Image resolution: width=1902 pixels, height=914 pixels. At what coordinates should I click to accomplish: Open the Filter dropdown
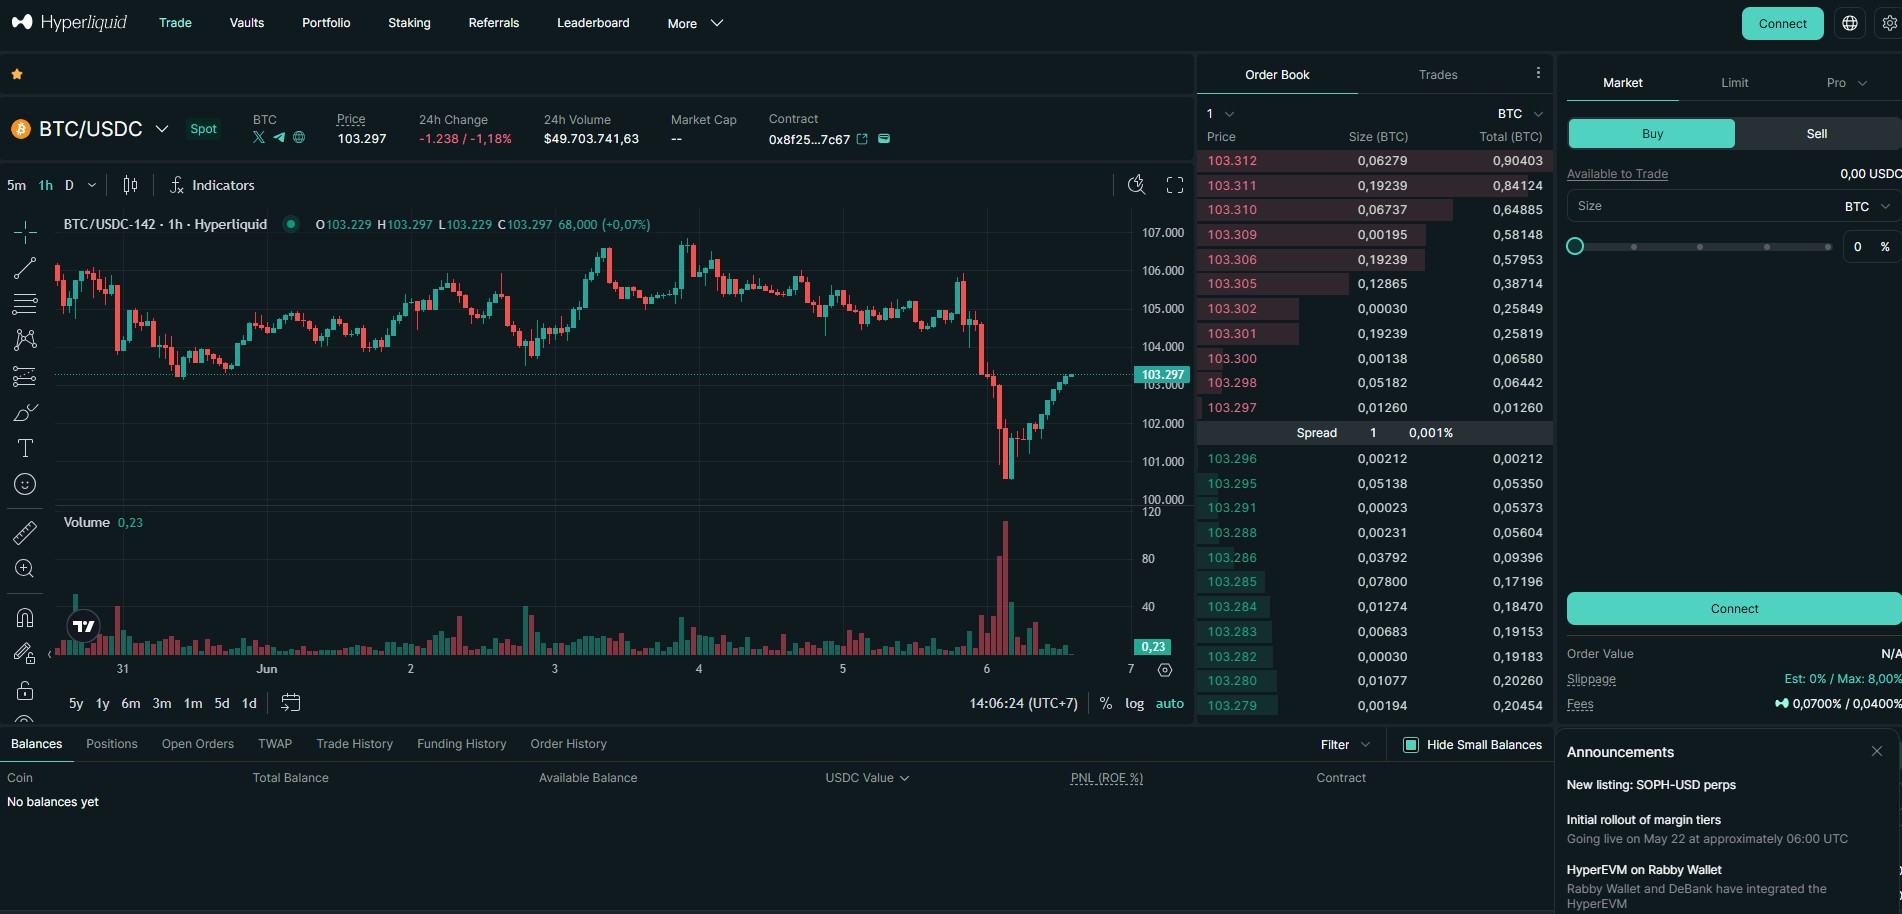click(1345, 745)
